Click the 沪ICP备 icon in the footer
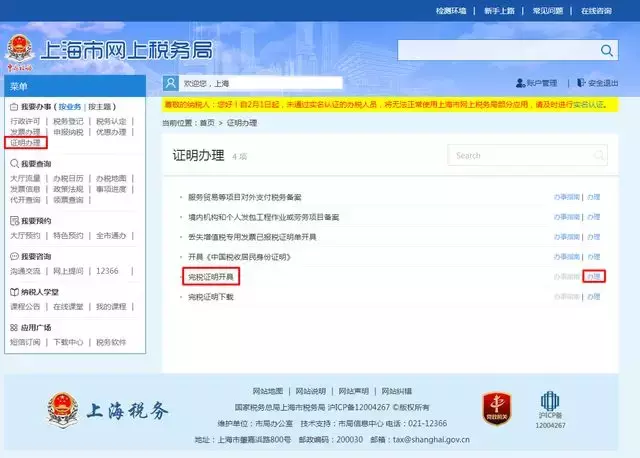The image size is (640, 458). pyautogui.click(x=550, y=401)
